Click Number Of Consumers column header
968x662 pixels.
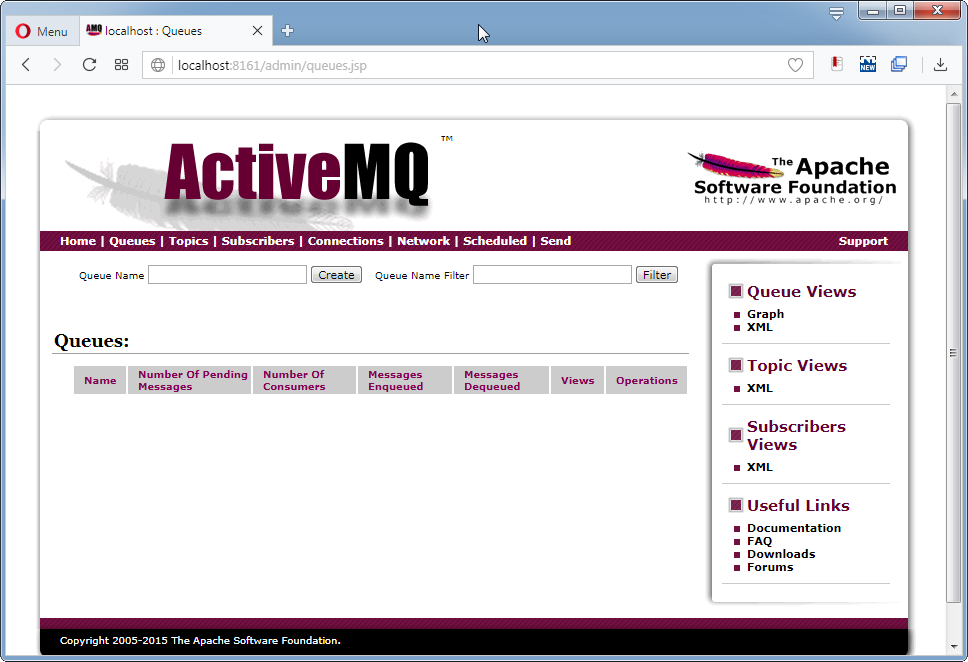point(304,380)
